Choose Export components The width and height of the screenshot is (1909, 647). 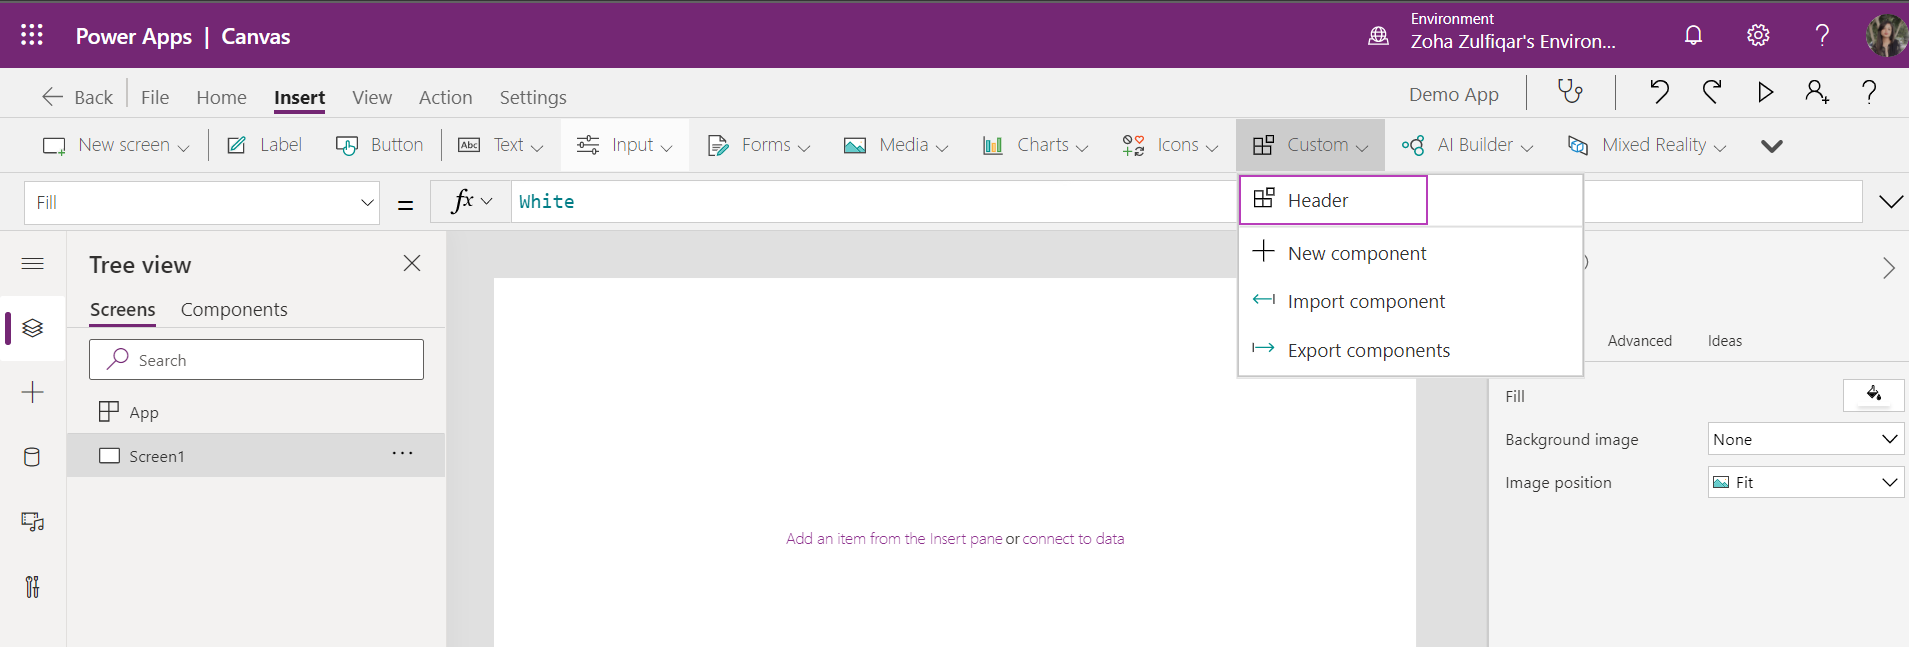coord(1410,350)
